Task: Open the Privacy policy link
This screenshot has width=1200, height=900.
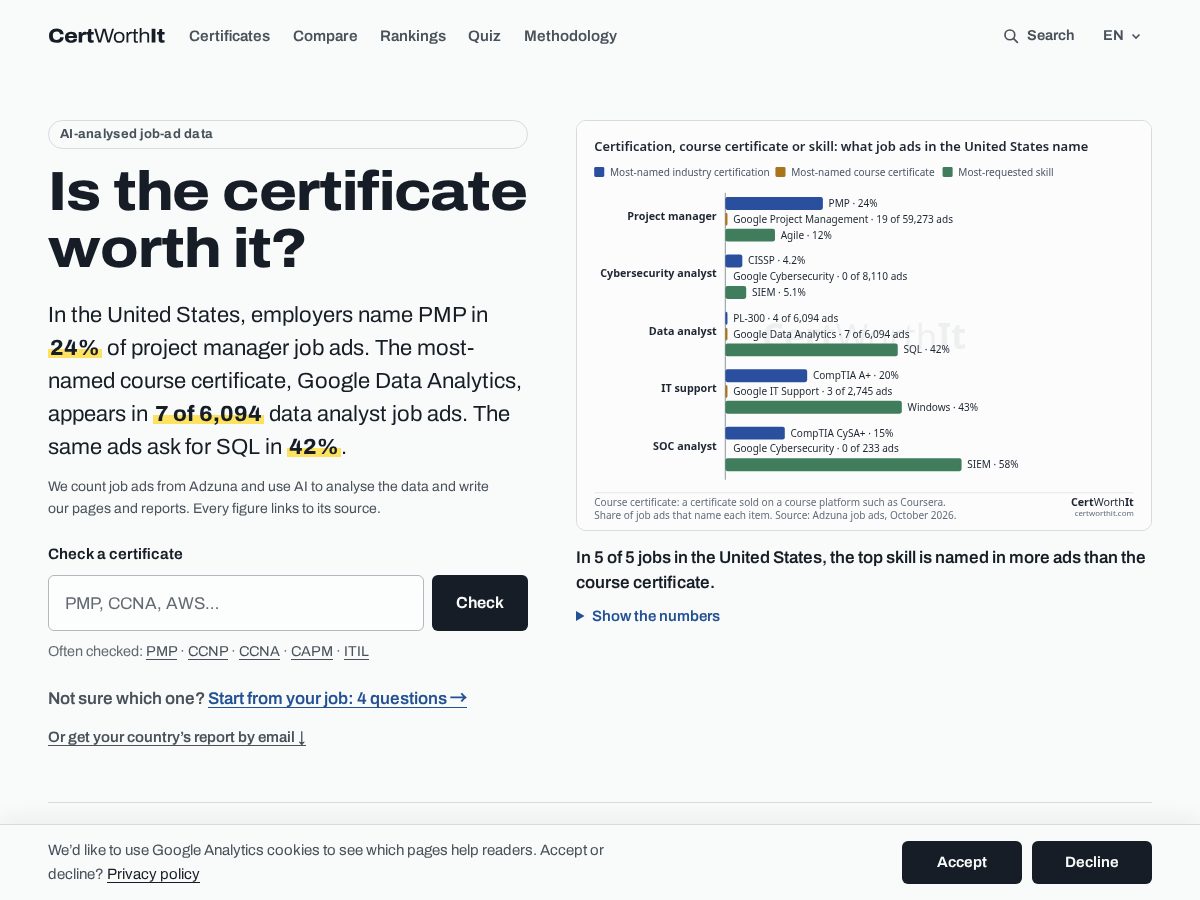Action: tap(153, 875)
